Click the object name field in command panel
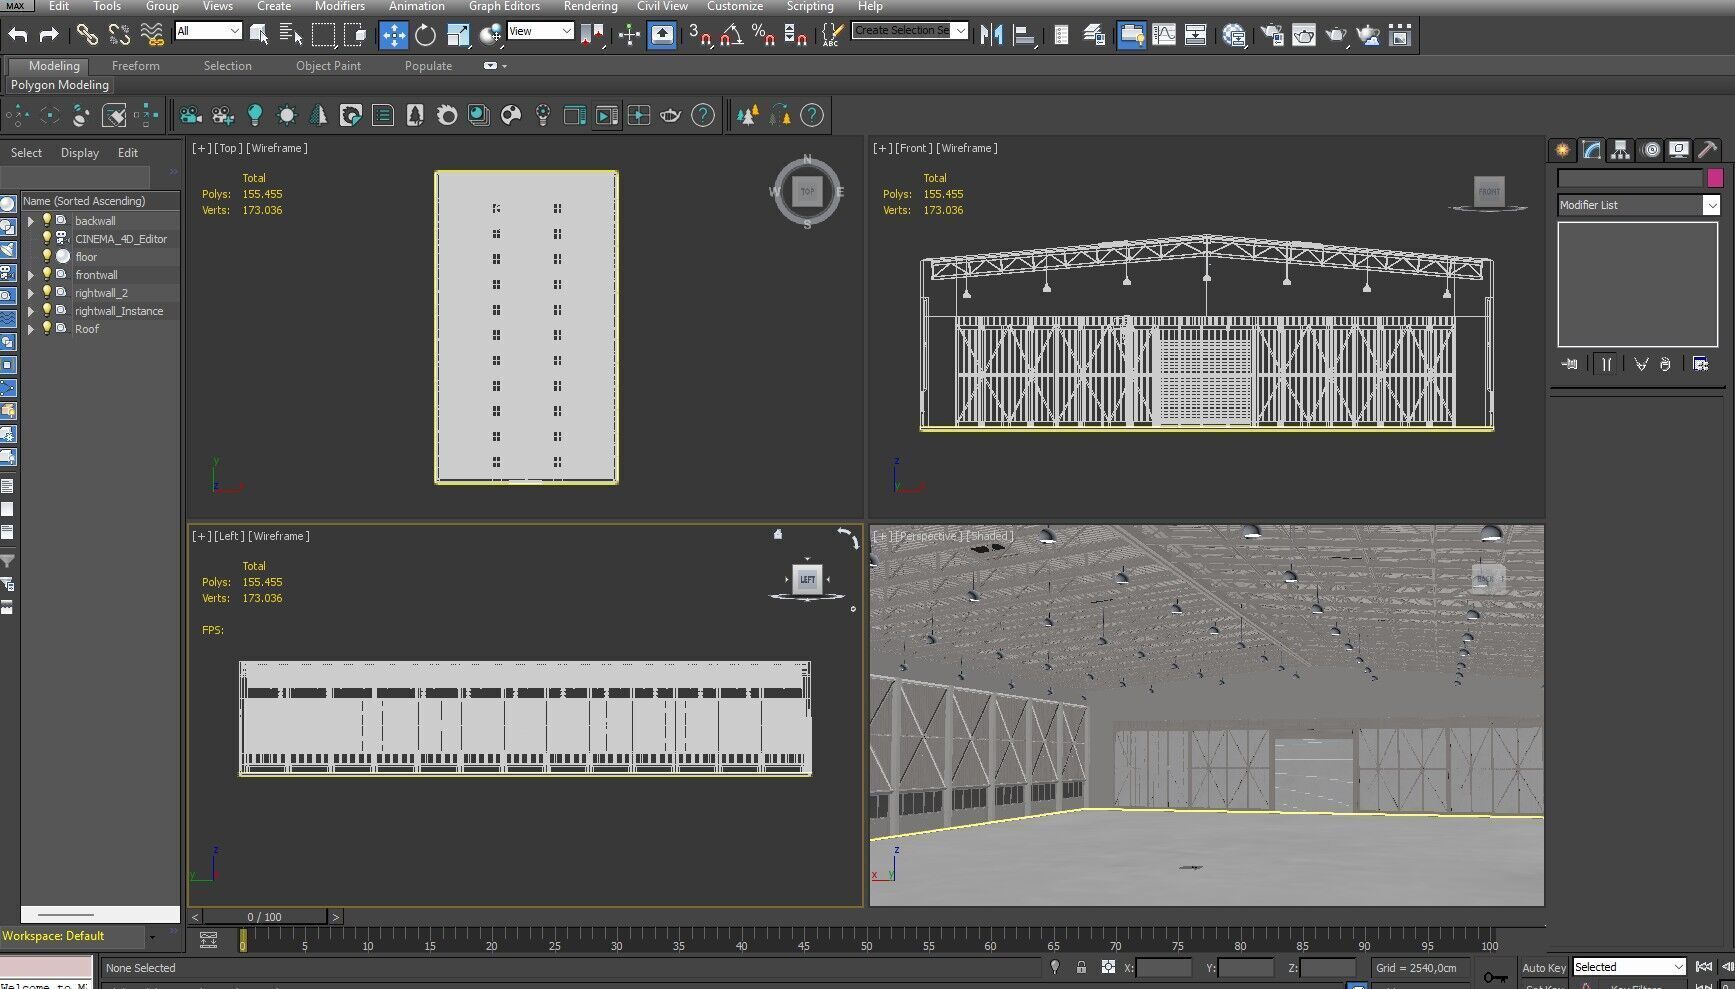1735x989 pixels. click(1630, 178)
